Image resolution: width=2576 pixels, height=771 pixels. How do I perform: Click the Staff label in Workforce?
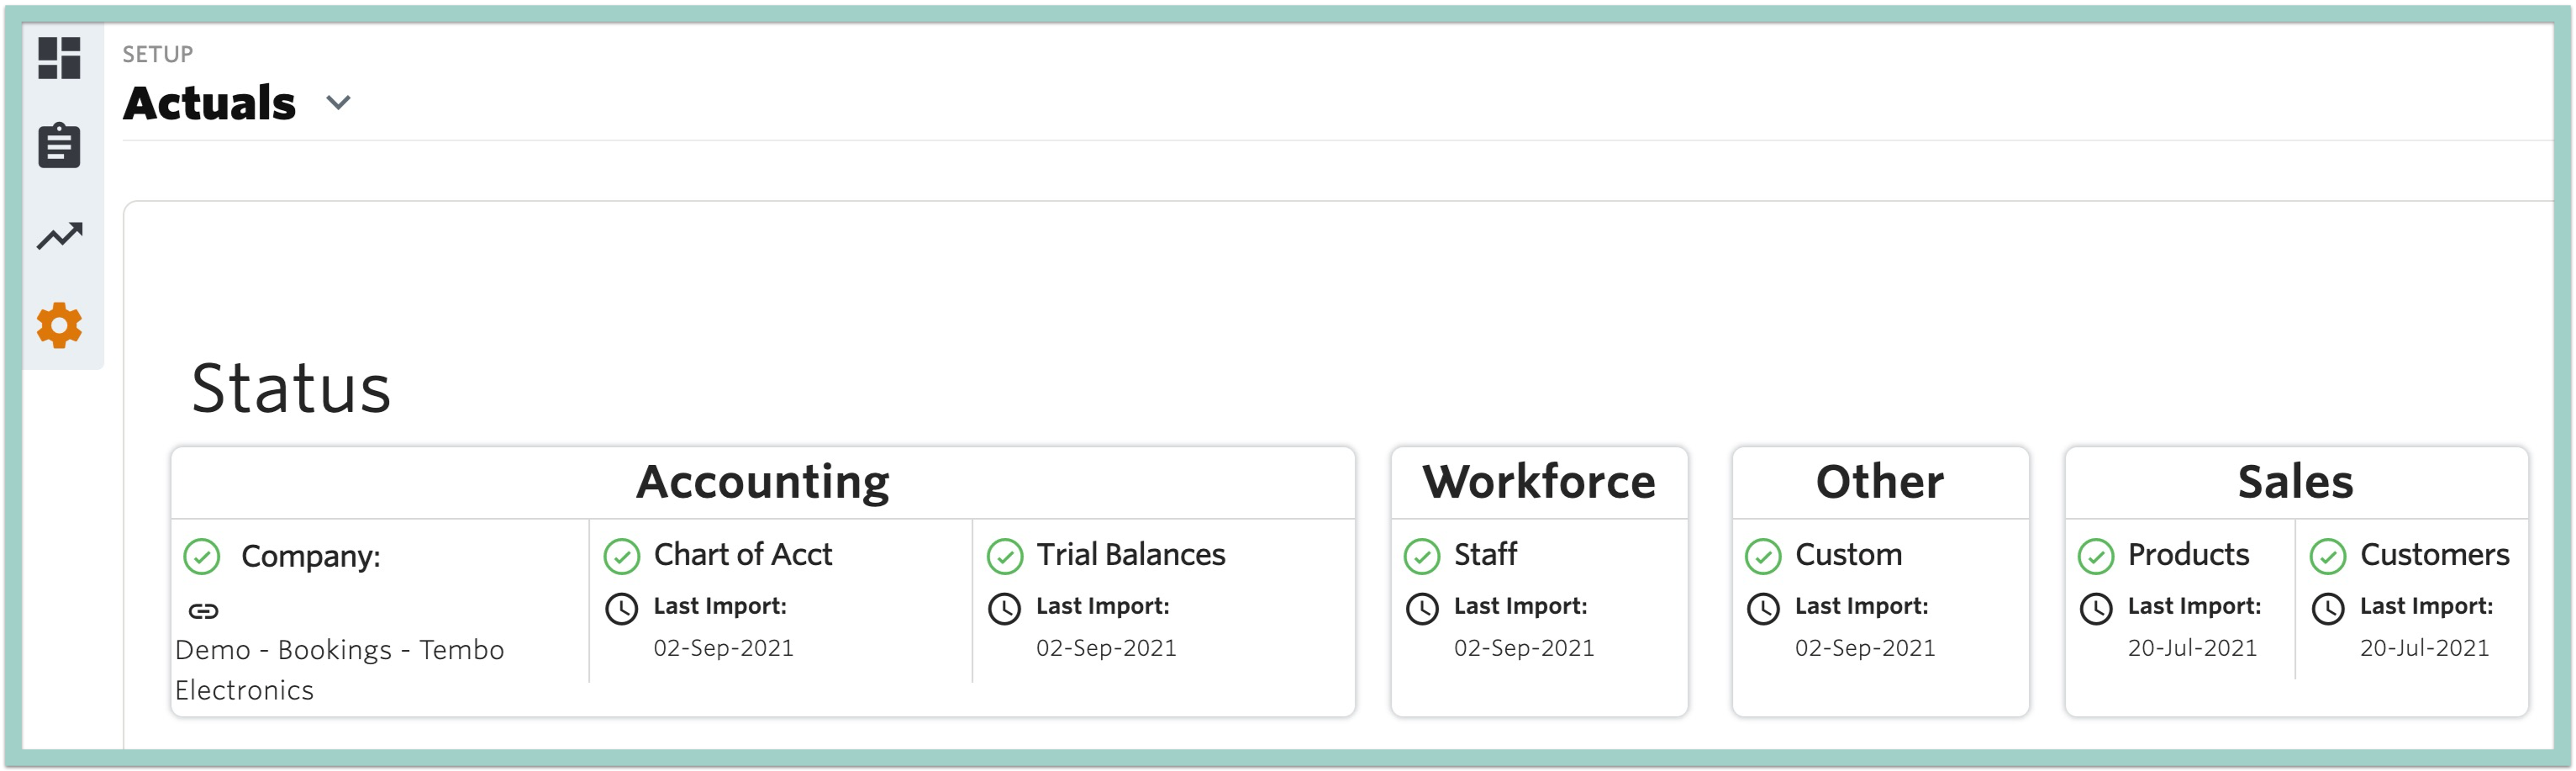pyautogui.click(x=1485, y=555)
